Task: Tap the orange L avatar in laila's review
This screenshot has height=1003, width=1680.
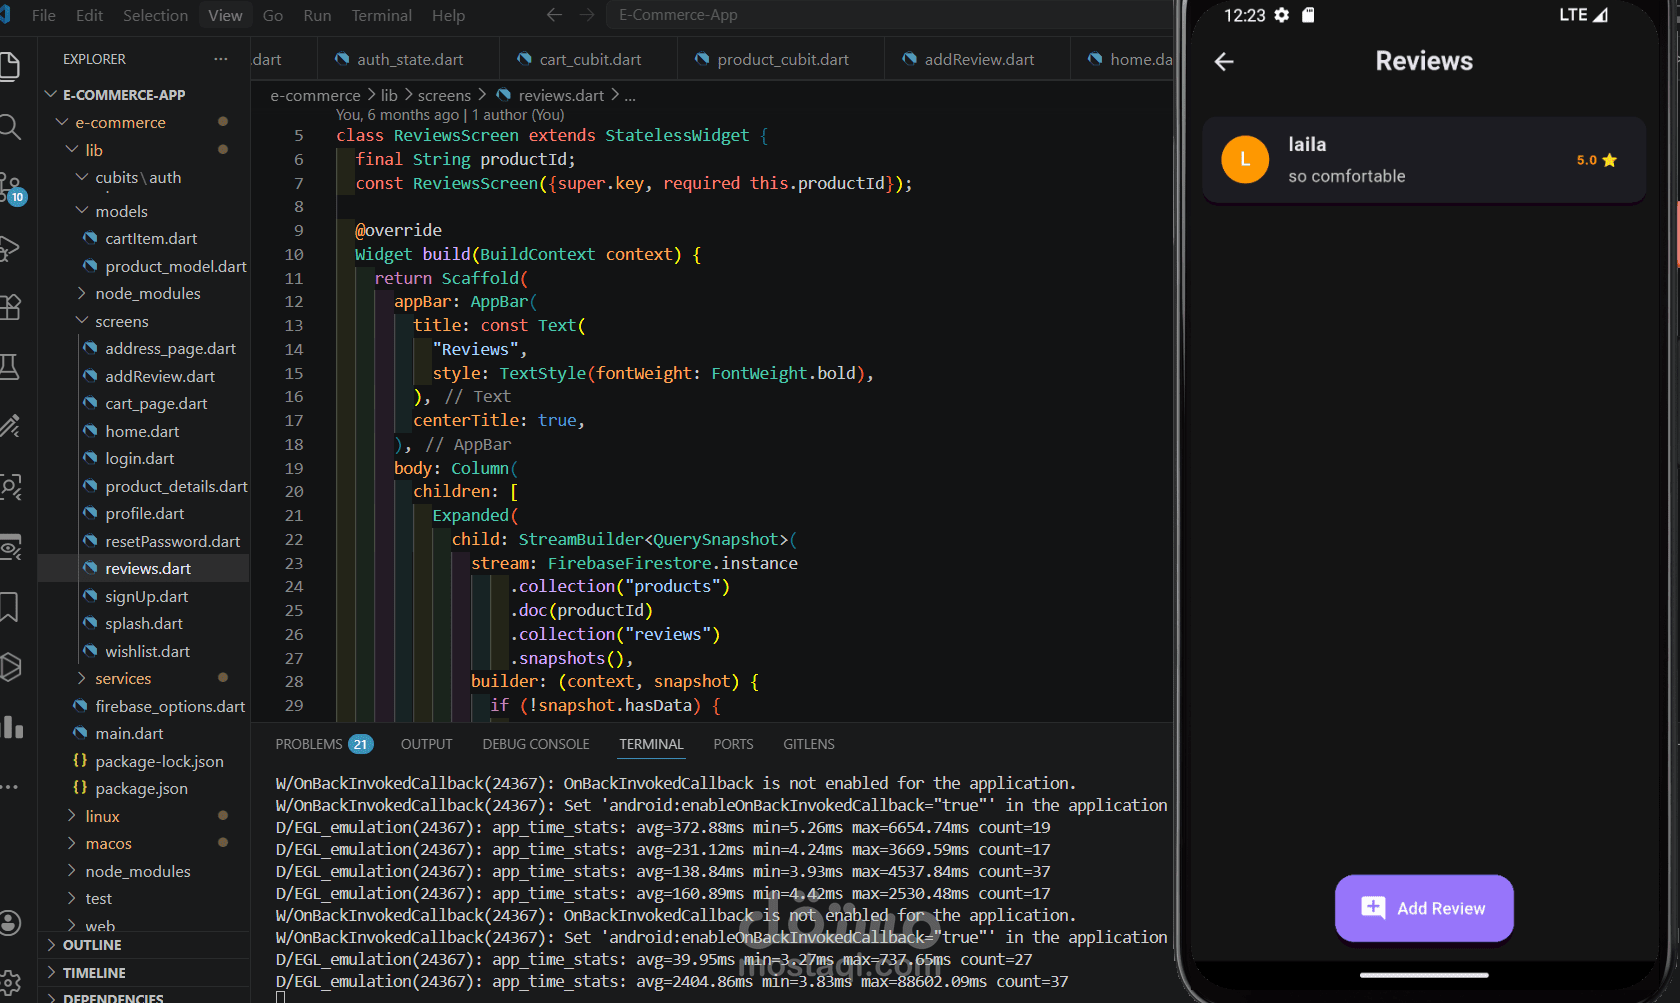Action: [1245, 160]
